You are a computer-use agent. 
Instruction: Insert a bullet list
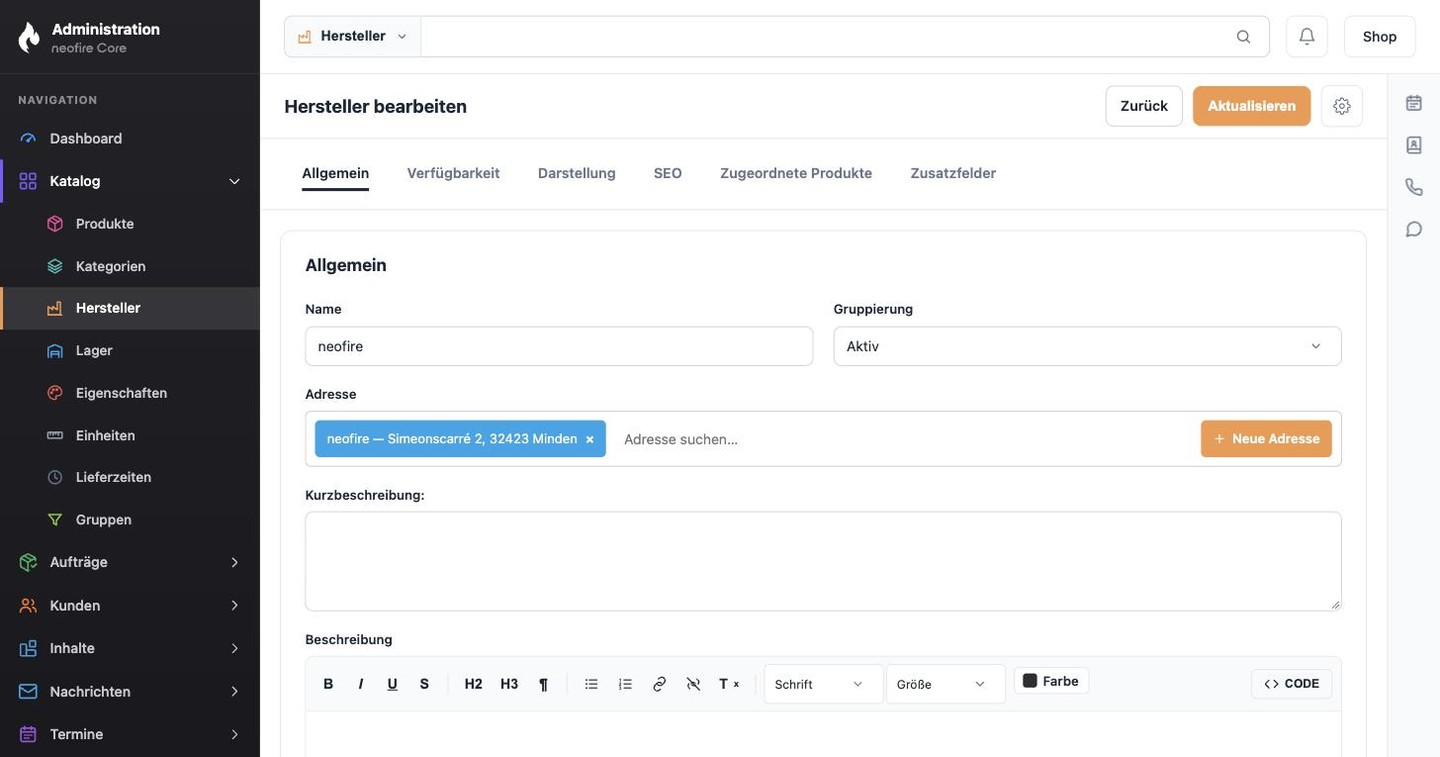click(591, 684)
